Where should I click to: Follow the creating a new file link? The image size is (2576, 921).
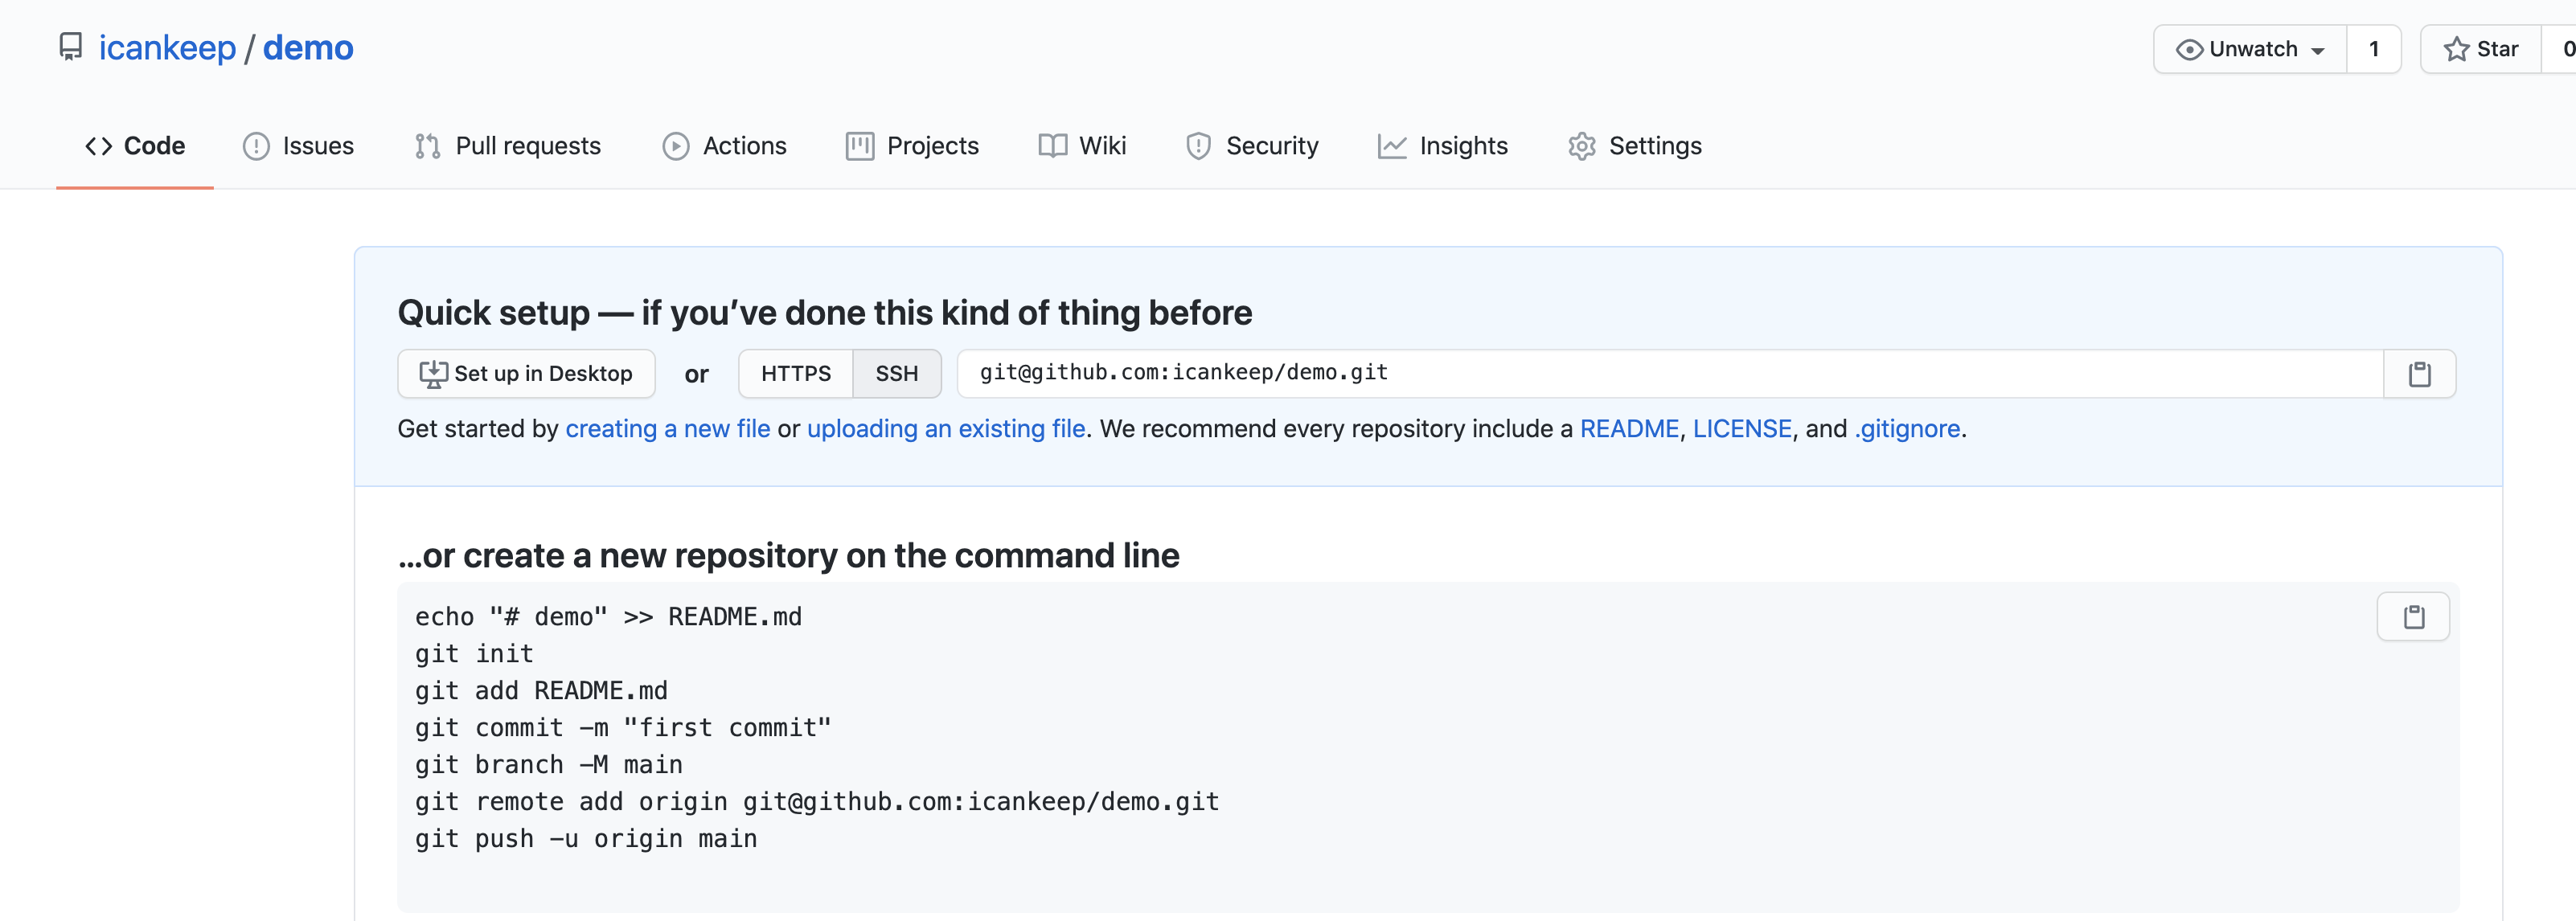coord(667,429)
